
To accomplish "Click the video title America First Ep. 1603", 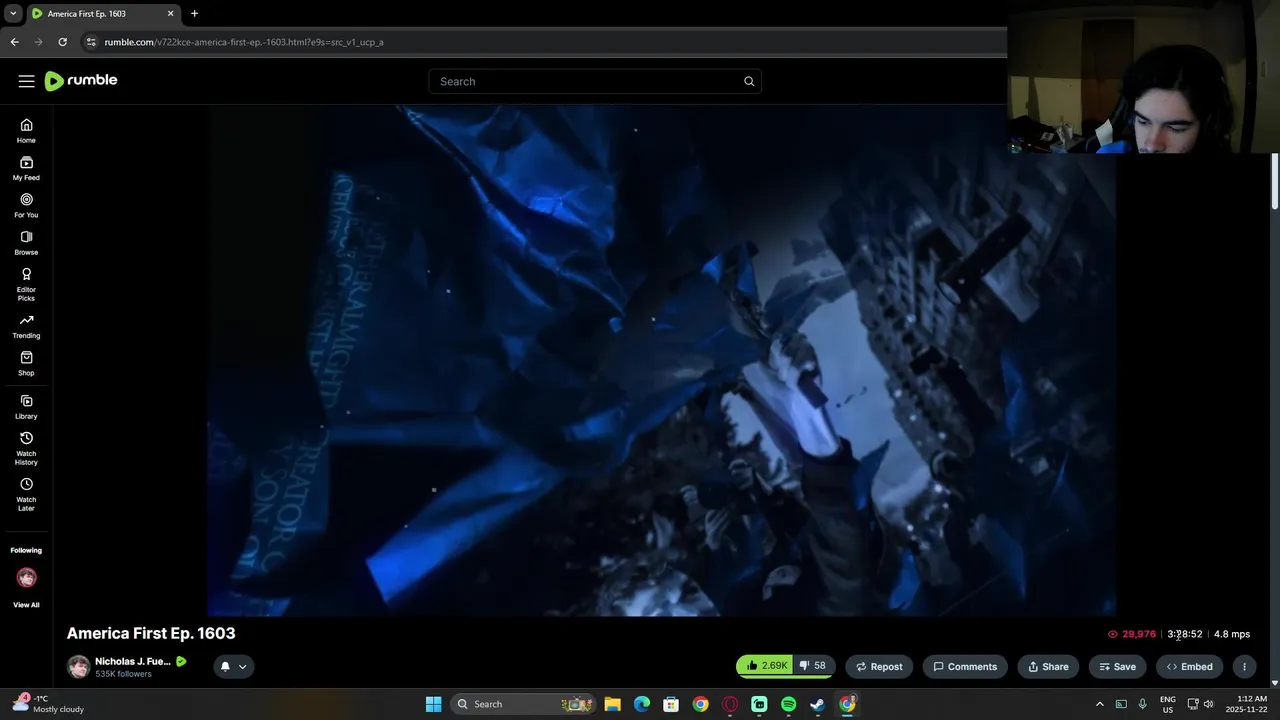I will click(x=151, y=633).
